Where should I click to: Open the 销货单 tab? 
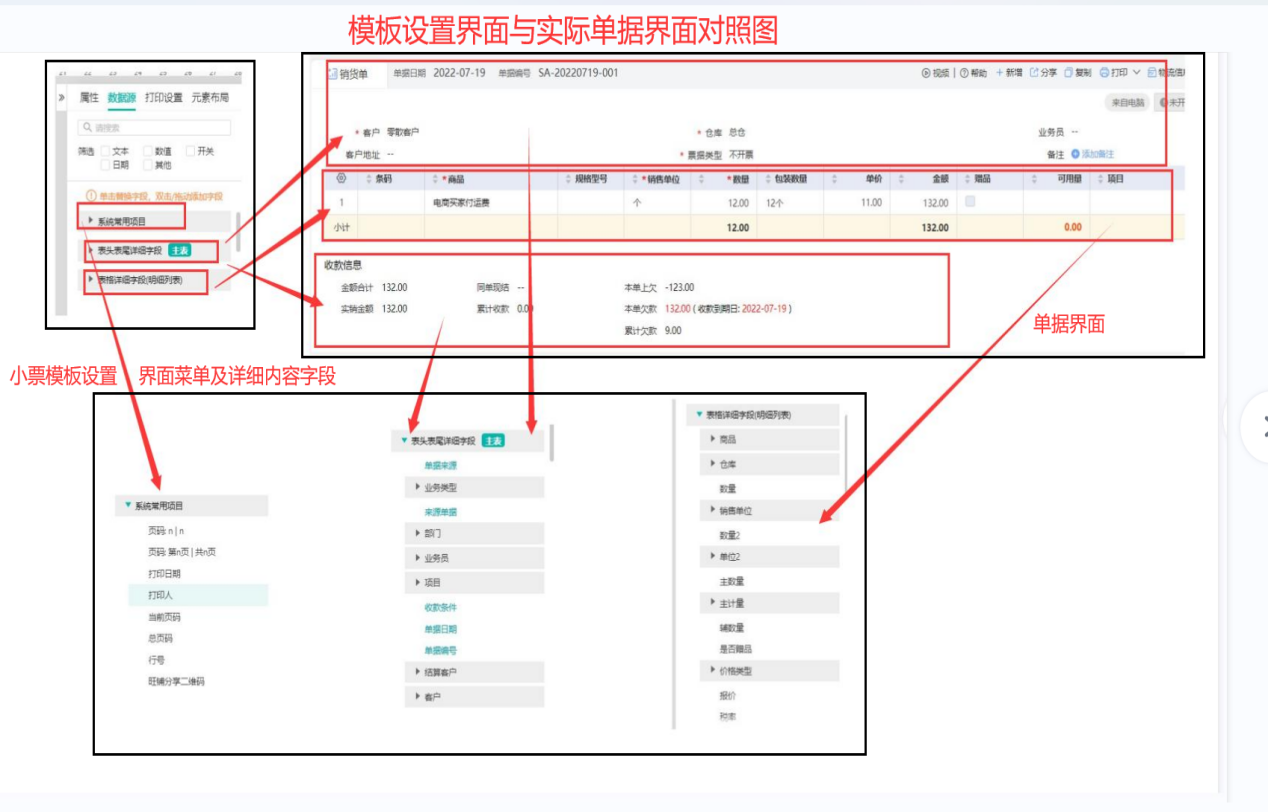click(347, 74)
